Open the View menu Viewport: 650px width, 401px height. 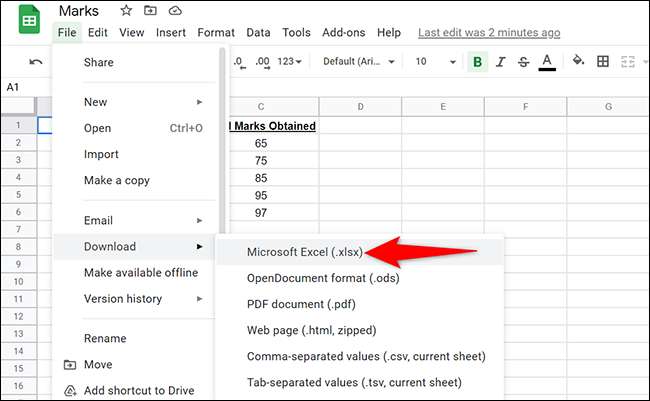point(132,32)
